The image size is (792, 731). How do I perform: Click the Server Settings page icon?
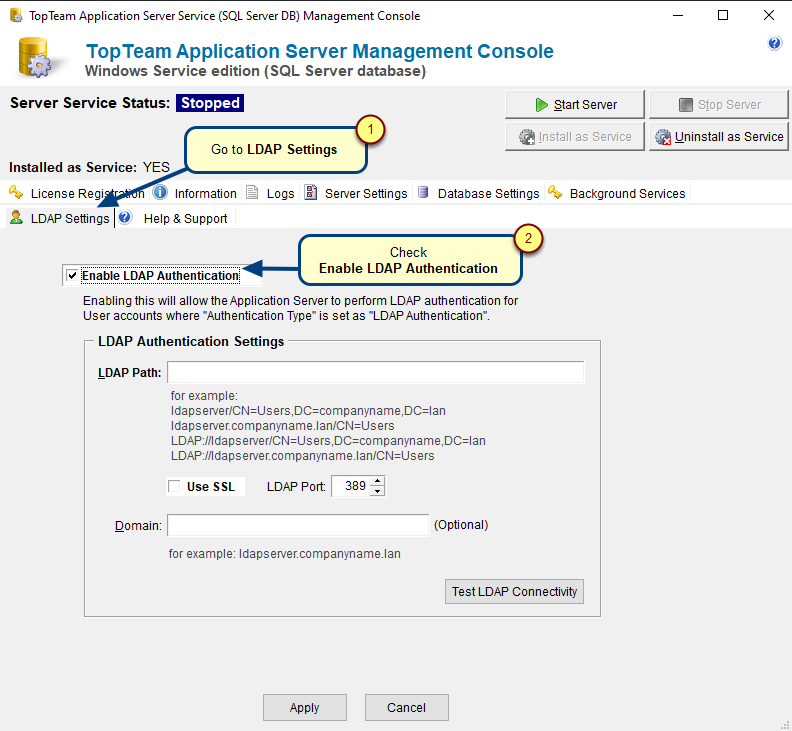[x=310, y=192]
